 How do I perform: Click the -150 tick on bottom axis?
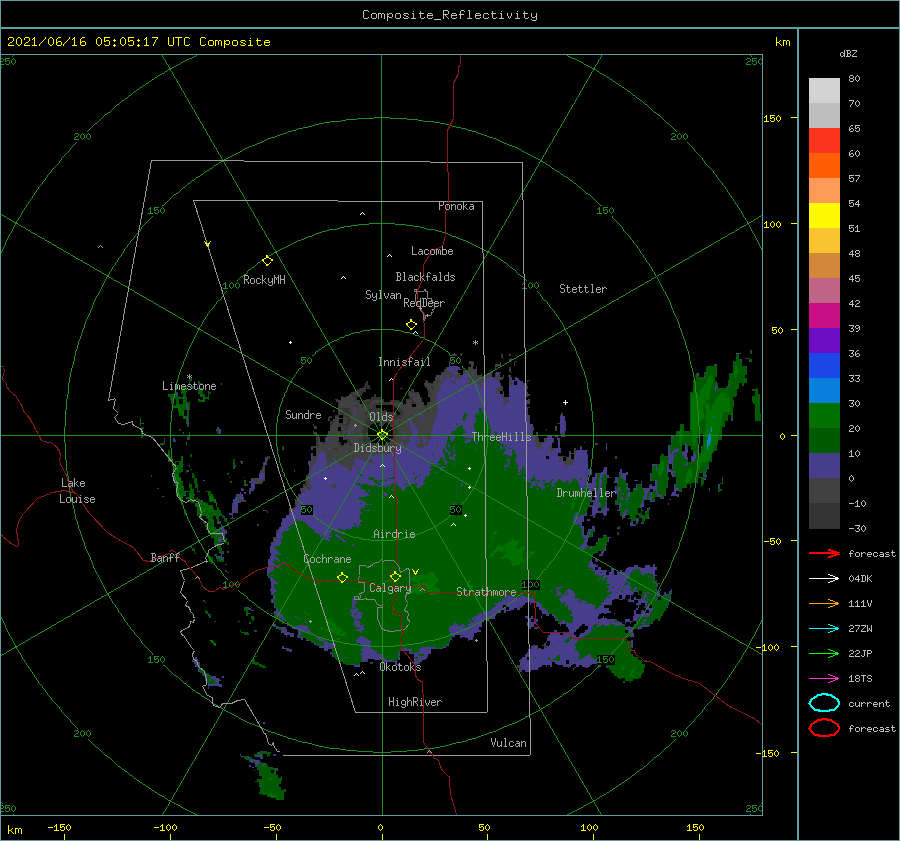click(59, 827)
